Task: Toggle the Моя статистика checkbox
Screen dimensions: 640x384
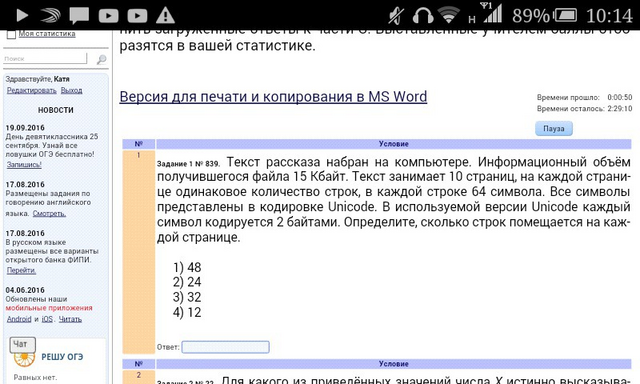Action: (11, 34)
